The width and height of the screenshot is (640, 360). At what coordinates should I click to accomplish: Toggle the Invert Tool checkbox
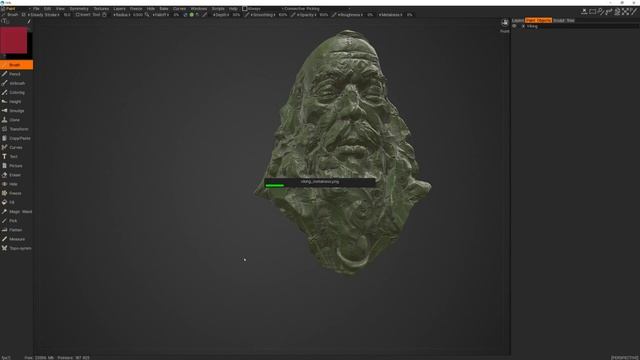(78, 15)
